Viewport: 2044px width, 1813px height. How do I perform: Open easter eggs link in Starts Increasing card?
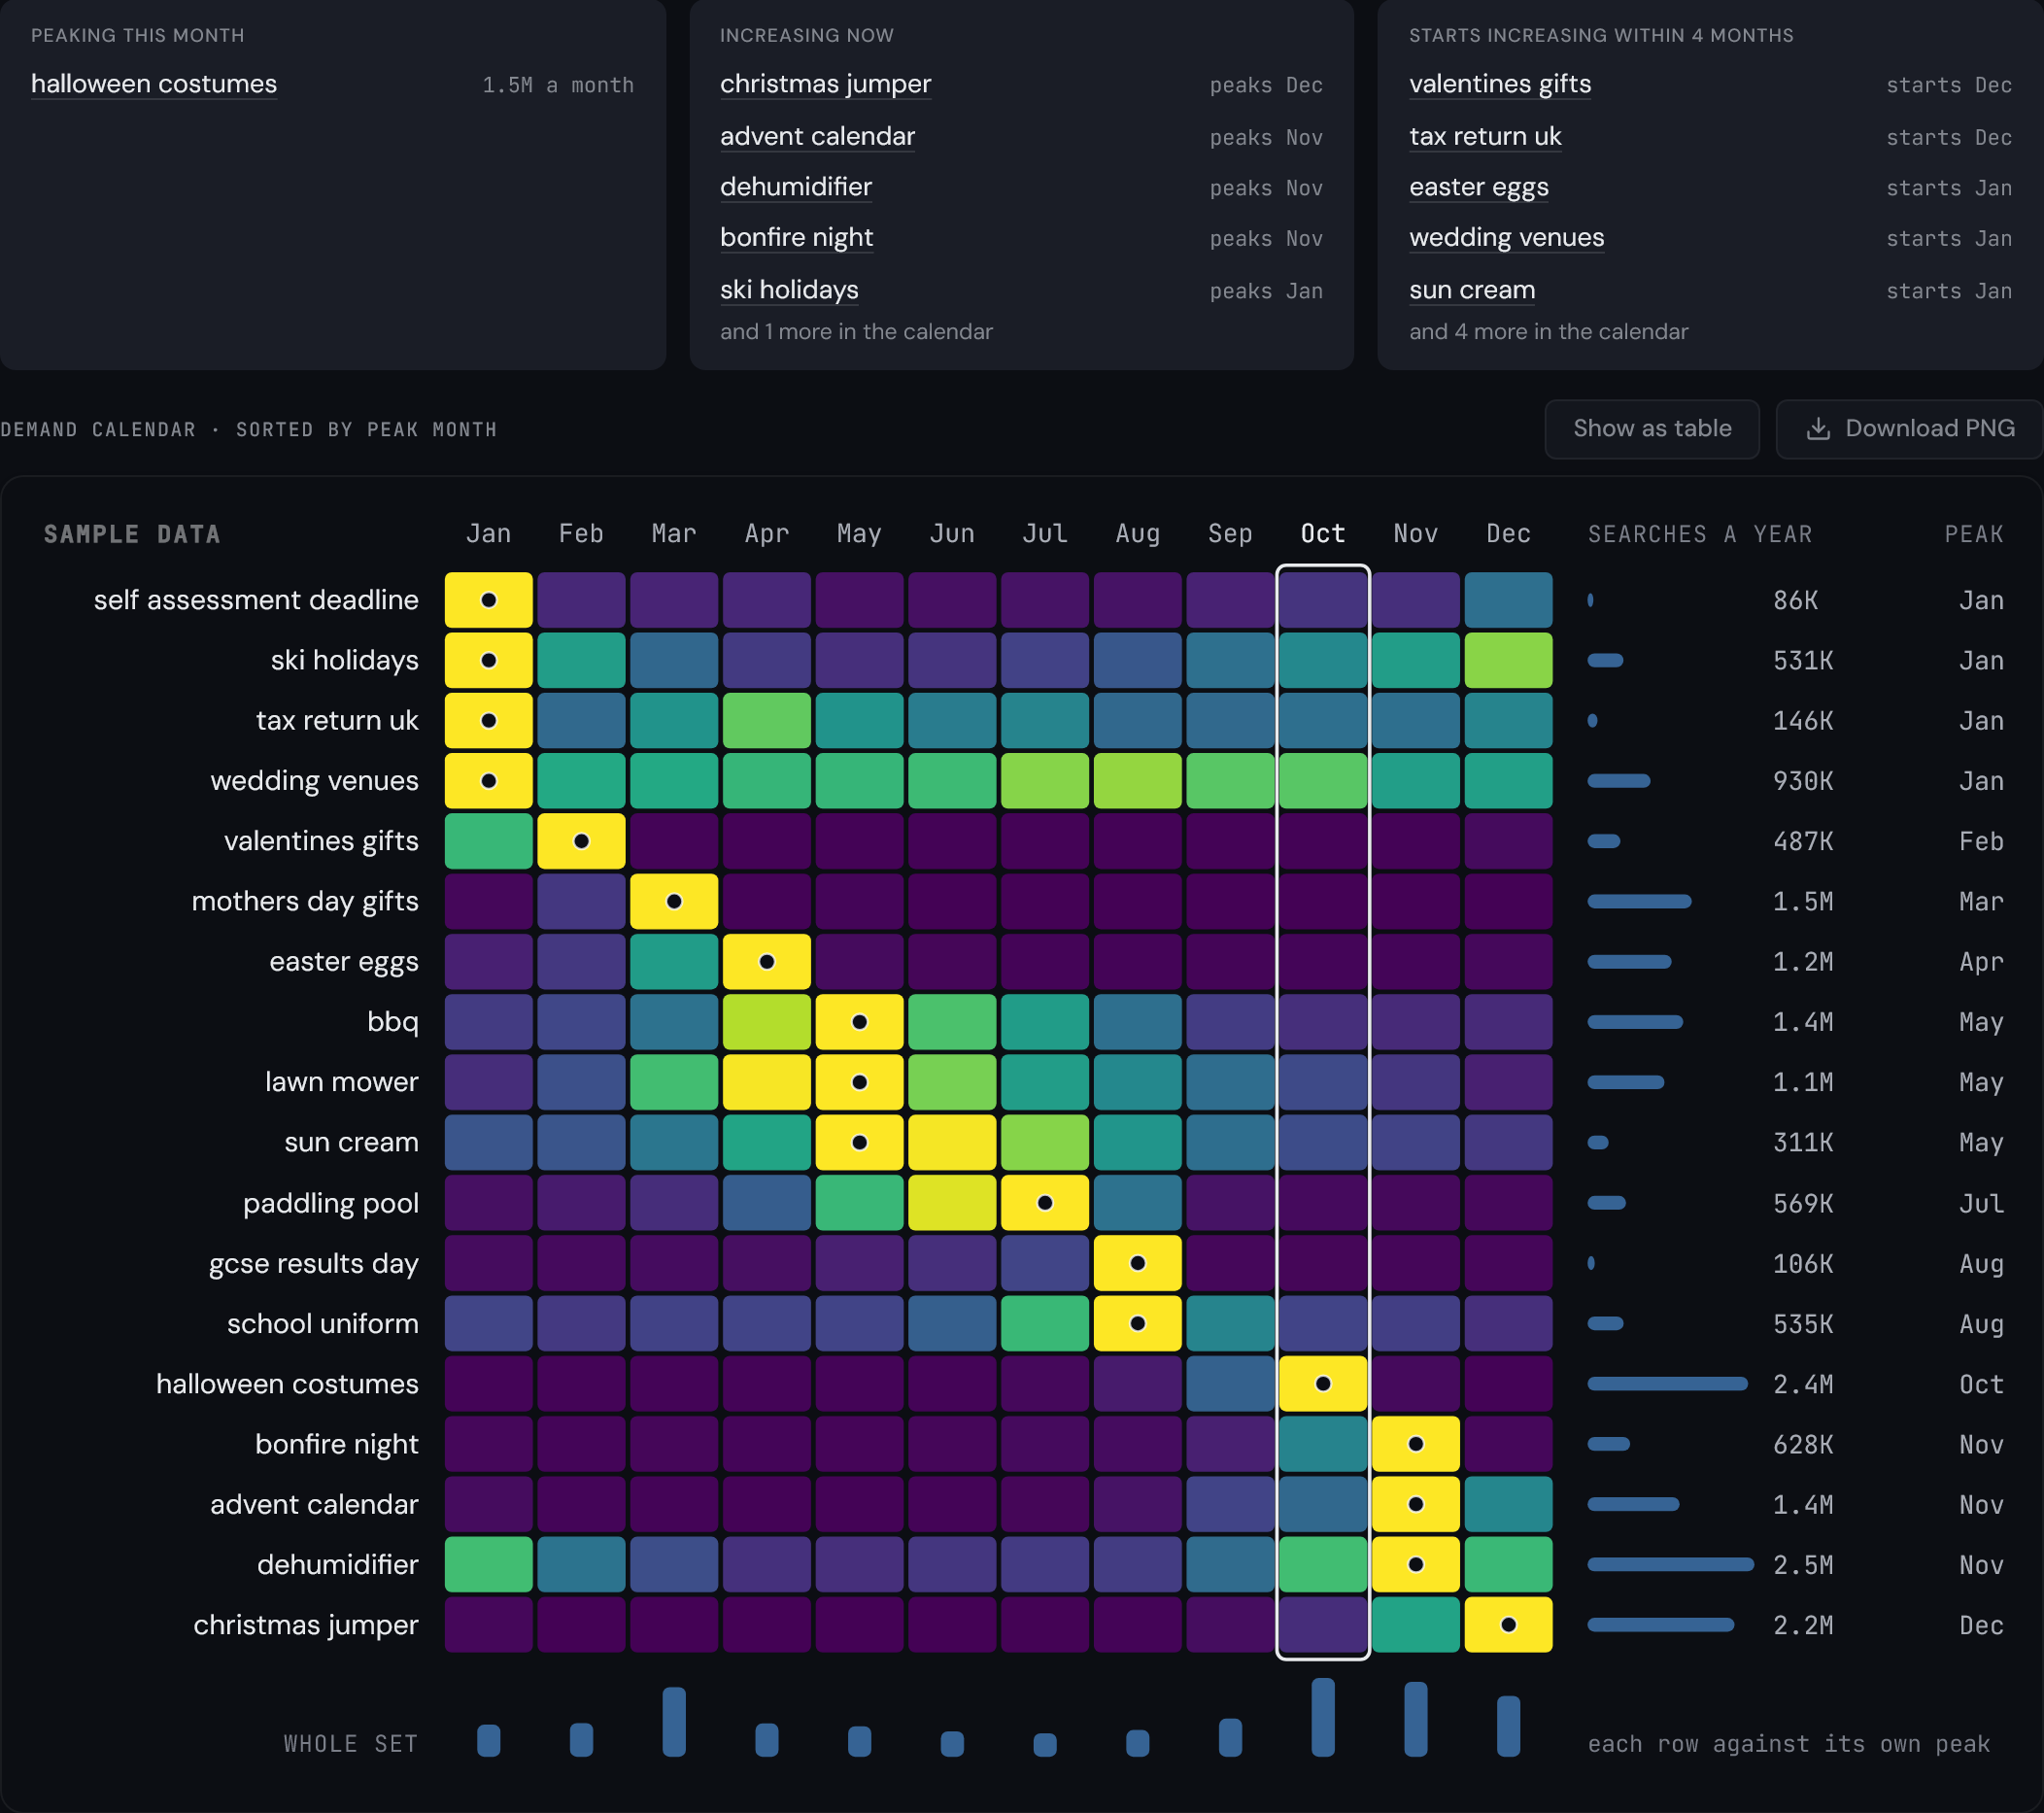(x=1479, y=187)
